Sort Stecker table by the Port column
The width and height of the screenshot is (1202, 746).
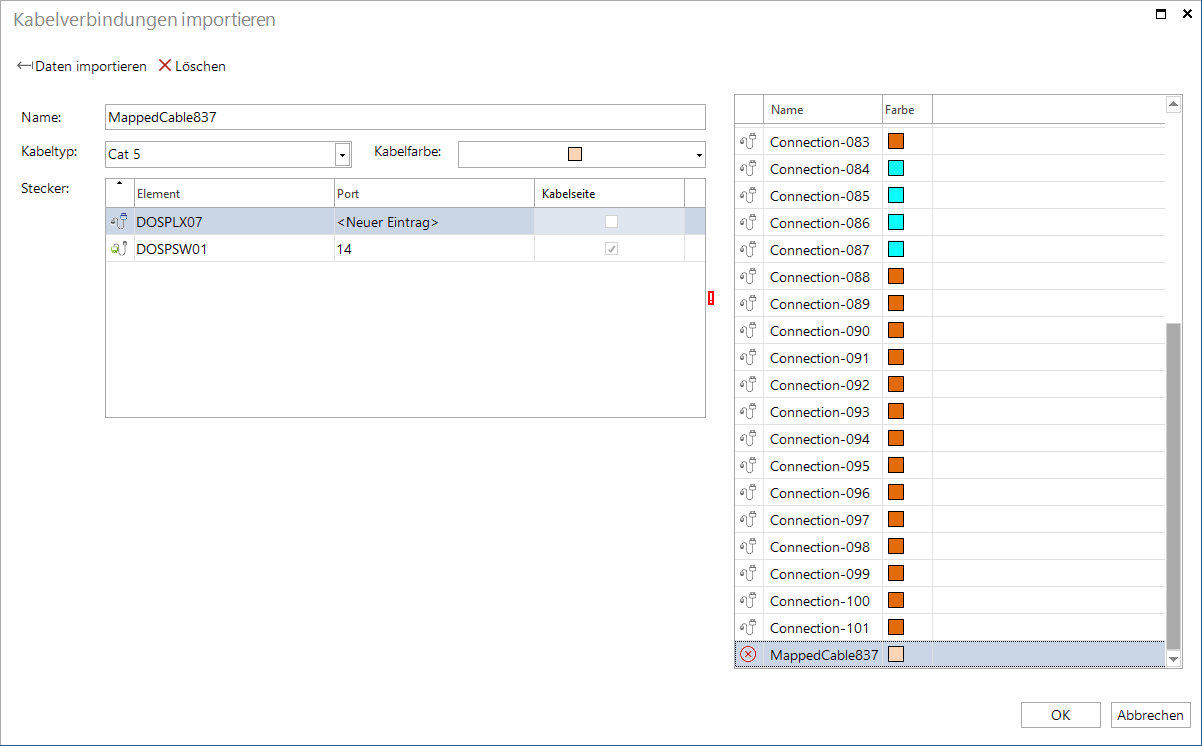coord(434,193)
